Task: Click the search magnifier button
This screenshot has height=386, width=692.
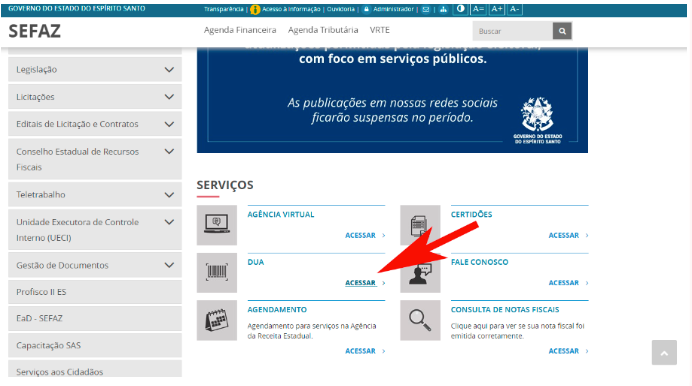Action: [x=562, y=31]
